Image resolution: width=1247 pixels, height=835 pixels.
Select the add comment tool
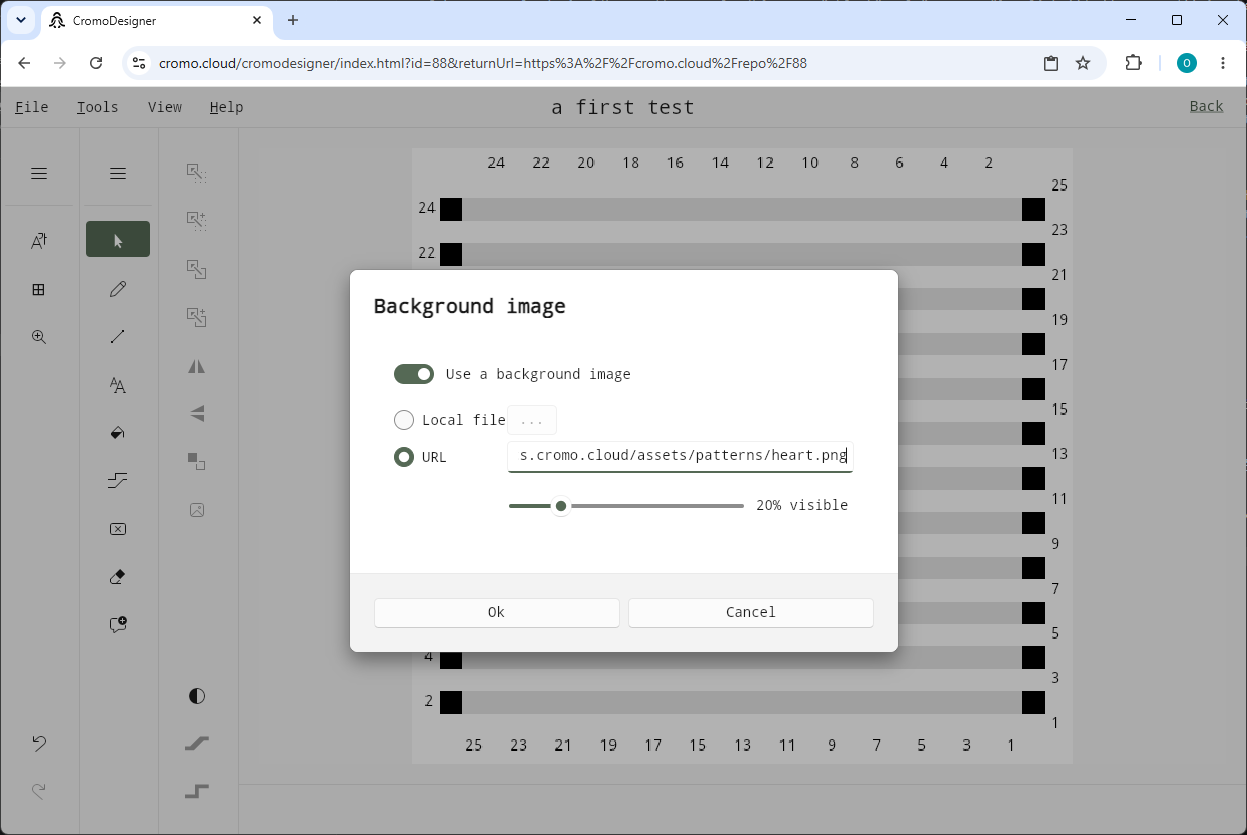[x=118, y=624]
